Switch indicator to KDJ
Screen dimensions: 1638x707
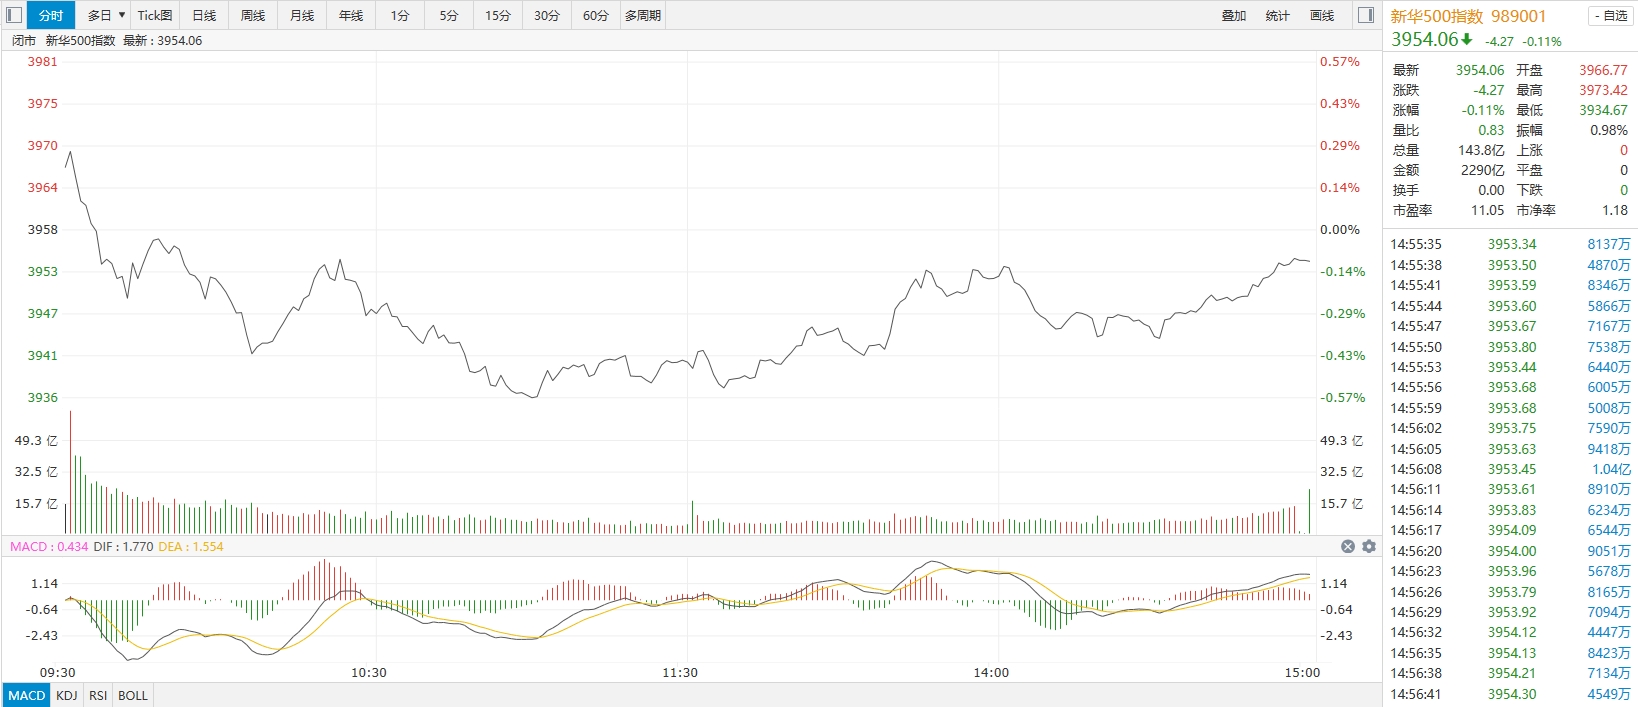tap(67, 695)
